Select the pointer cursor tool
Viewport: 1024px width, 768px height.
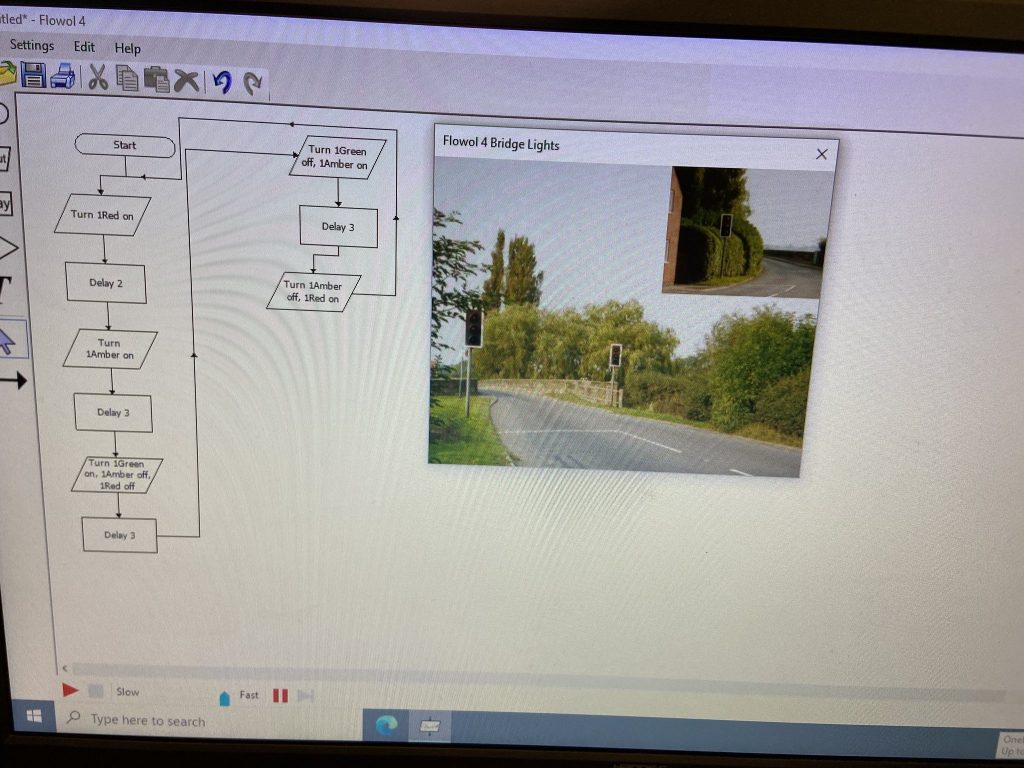point(7,341)
